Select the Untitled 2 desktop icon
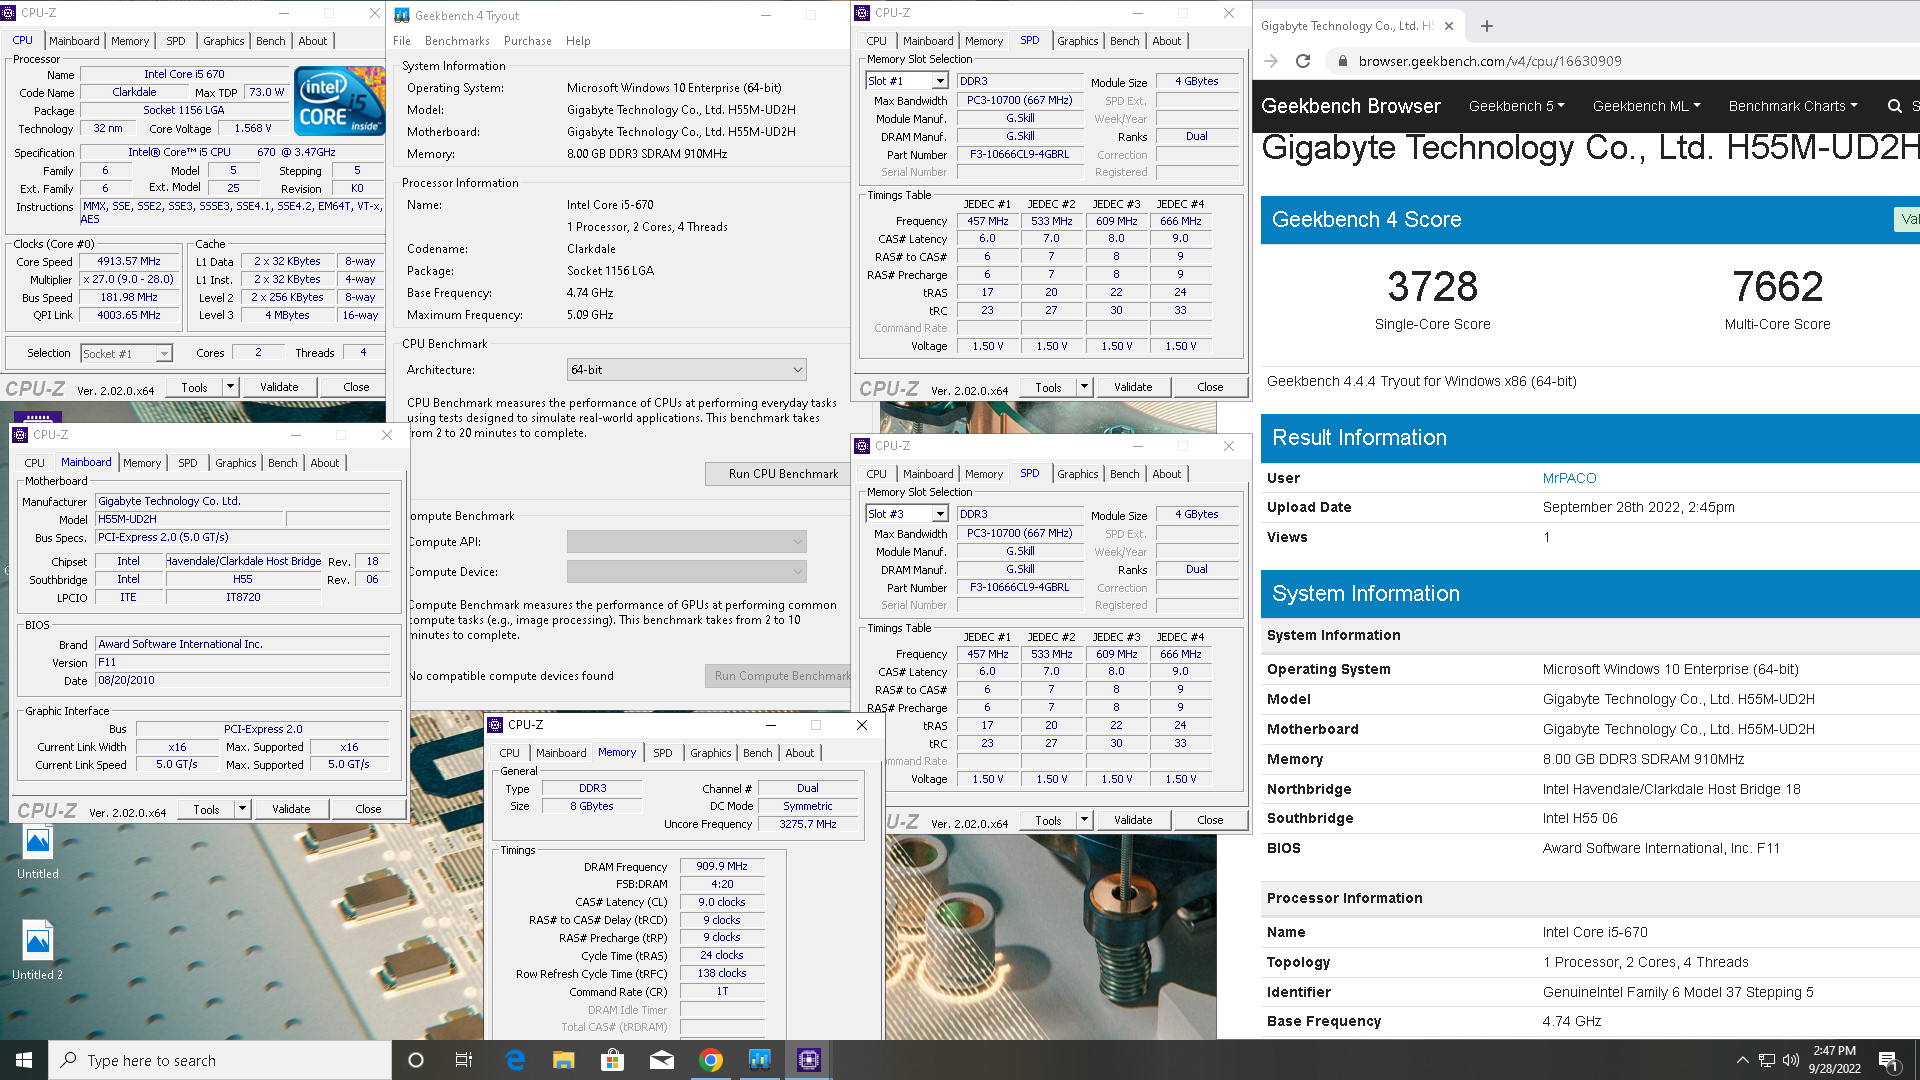Viewport: 1920px width, 1080px height. [x=37, y=950]
